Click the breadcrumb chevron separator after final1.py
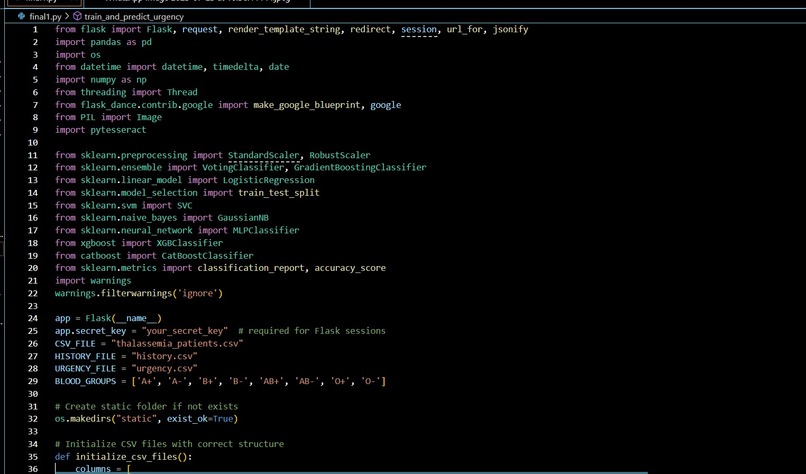 click(x=67, y=16)
